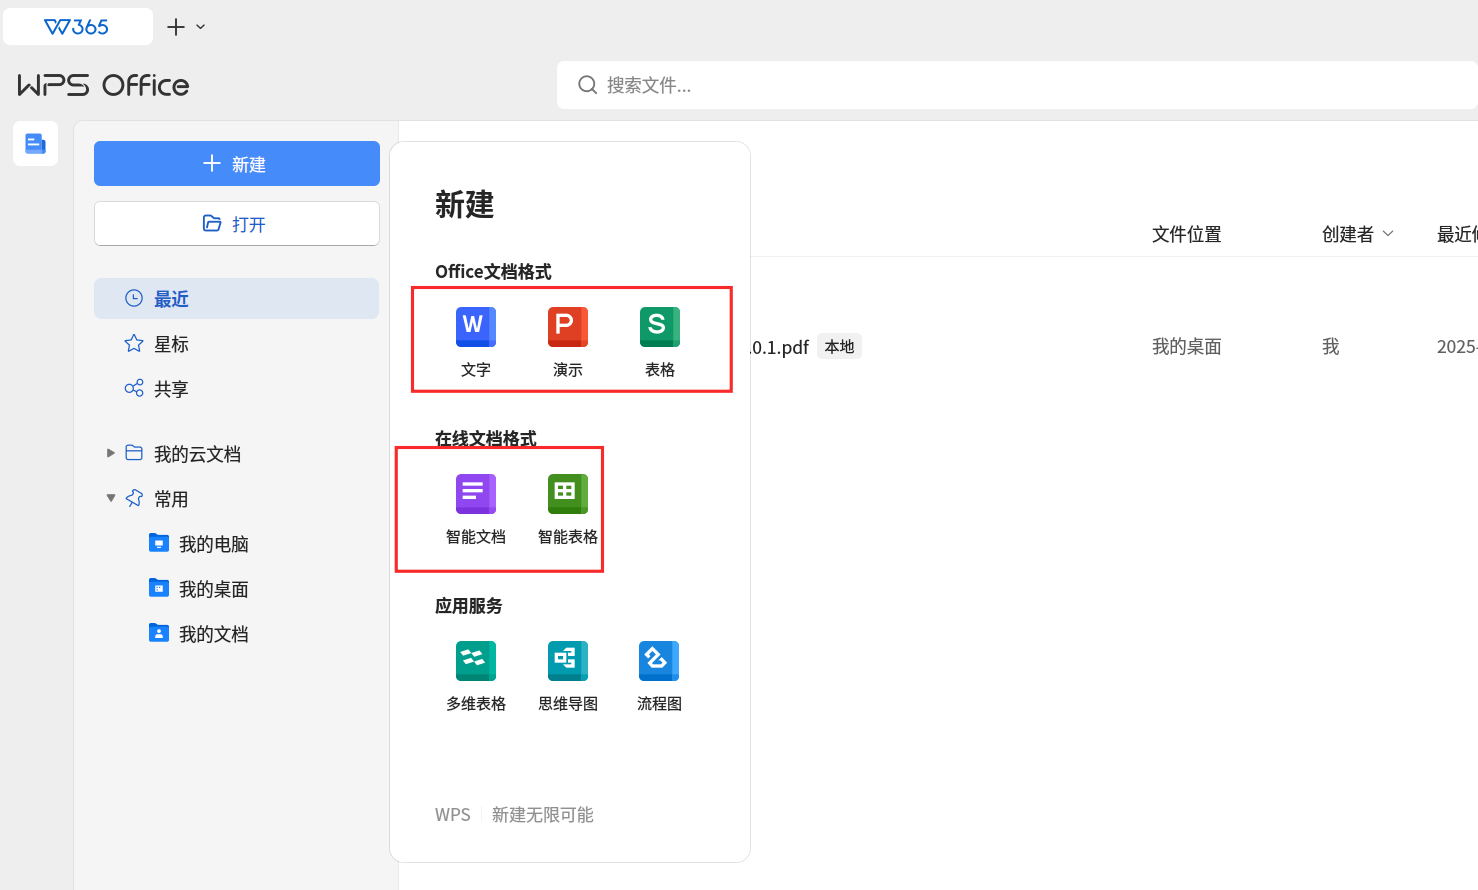Image resolution: width=1478 pixels, height=890 pixels.
Task: Collapse the 常用 section
Action: [x=111, y=498]
